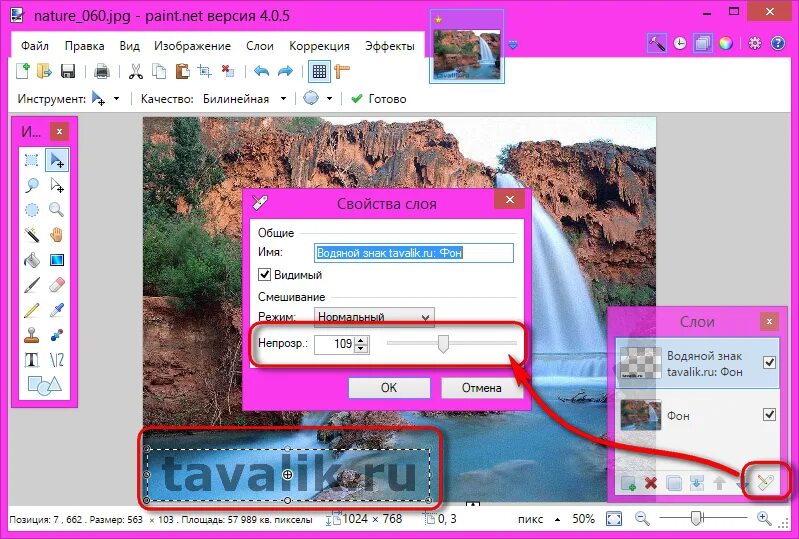The image size is (799, 539).
Task: Open the image list arrow beside the thumbnail
Action: 513,45
